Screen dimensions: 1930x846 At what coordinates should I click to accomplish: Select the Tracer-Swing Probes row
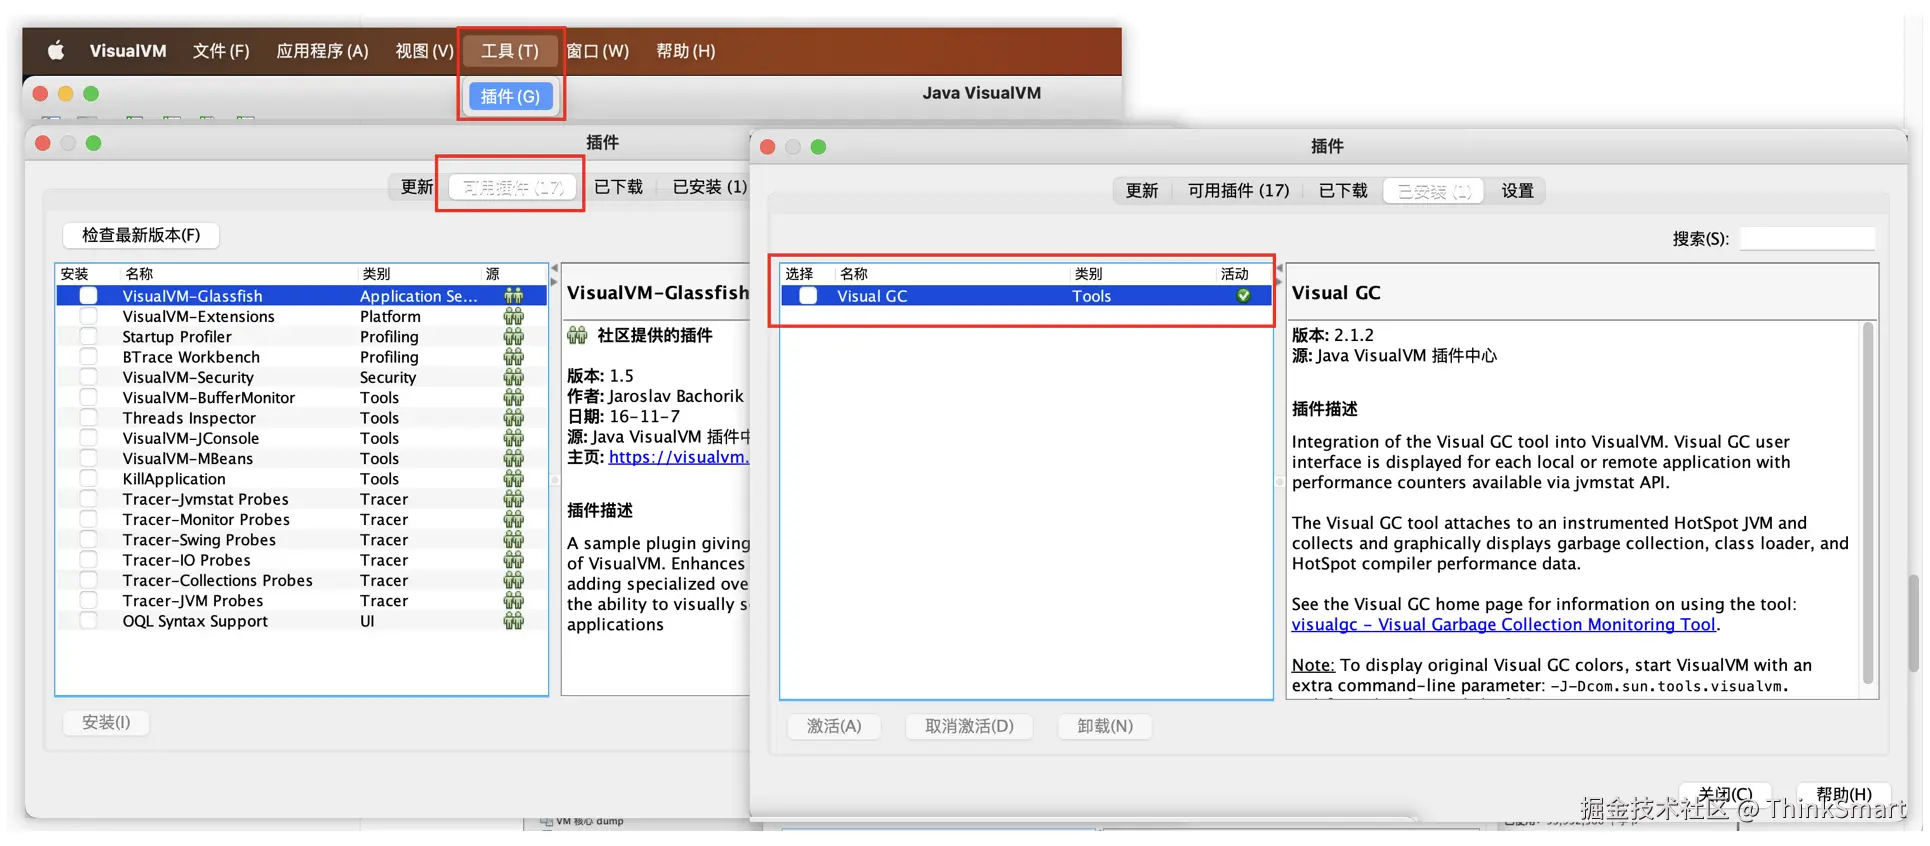[x=302, y=540]
